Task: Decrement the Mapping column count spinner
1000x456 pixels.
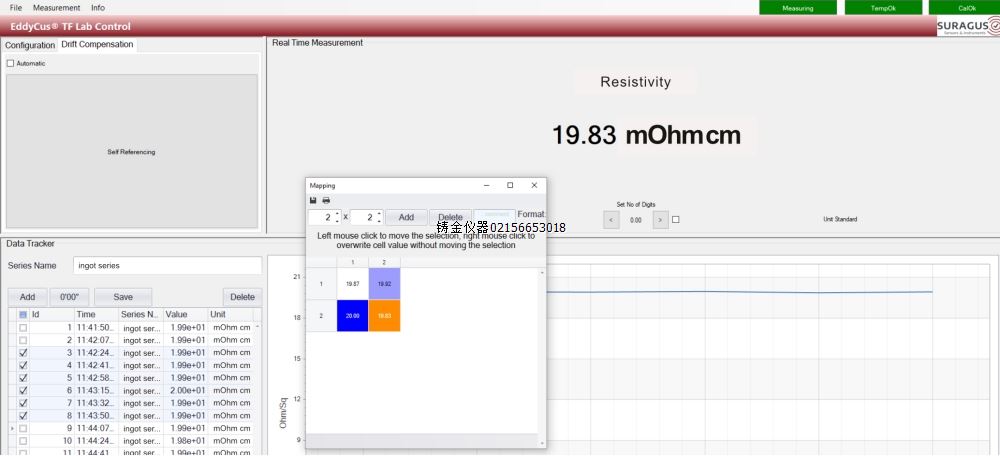Action: click(379, 220)
